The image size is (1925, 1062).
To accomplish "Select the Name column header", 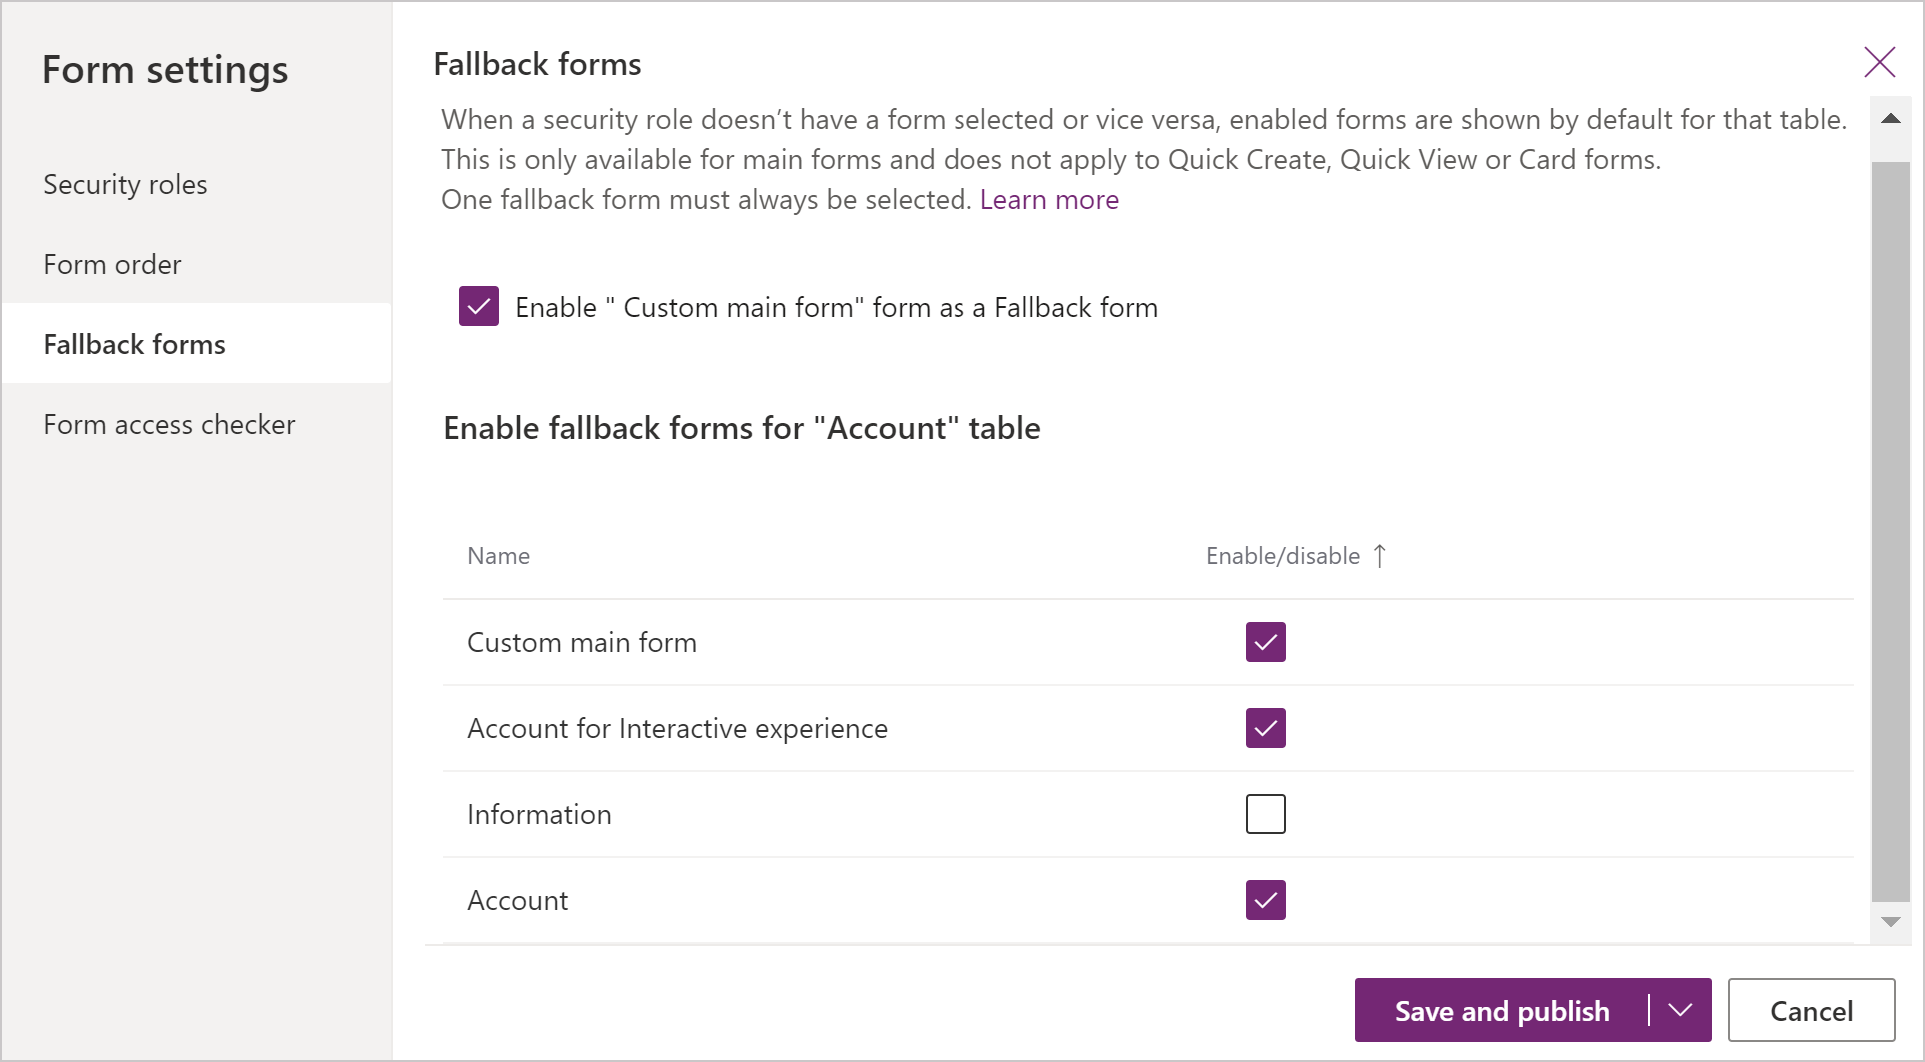I will pyautogui.click(x=498, y=555).
